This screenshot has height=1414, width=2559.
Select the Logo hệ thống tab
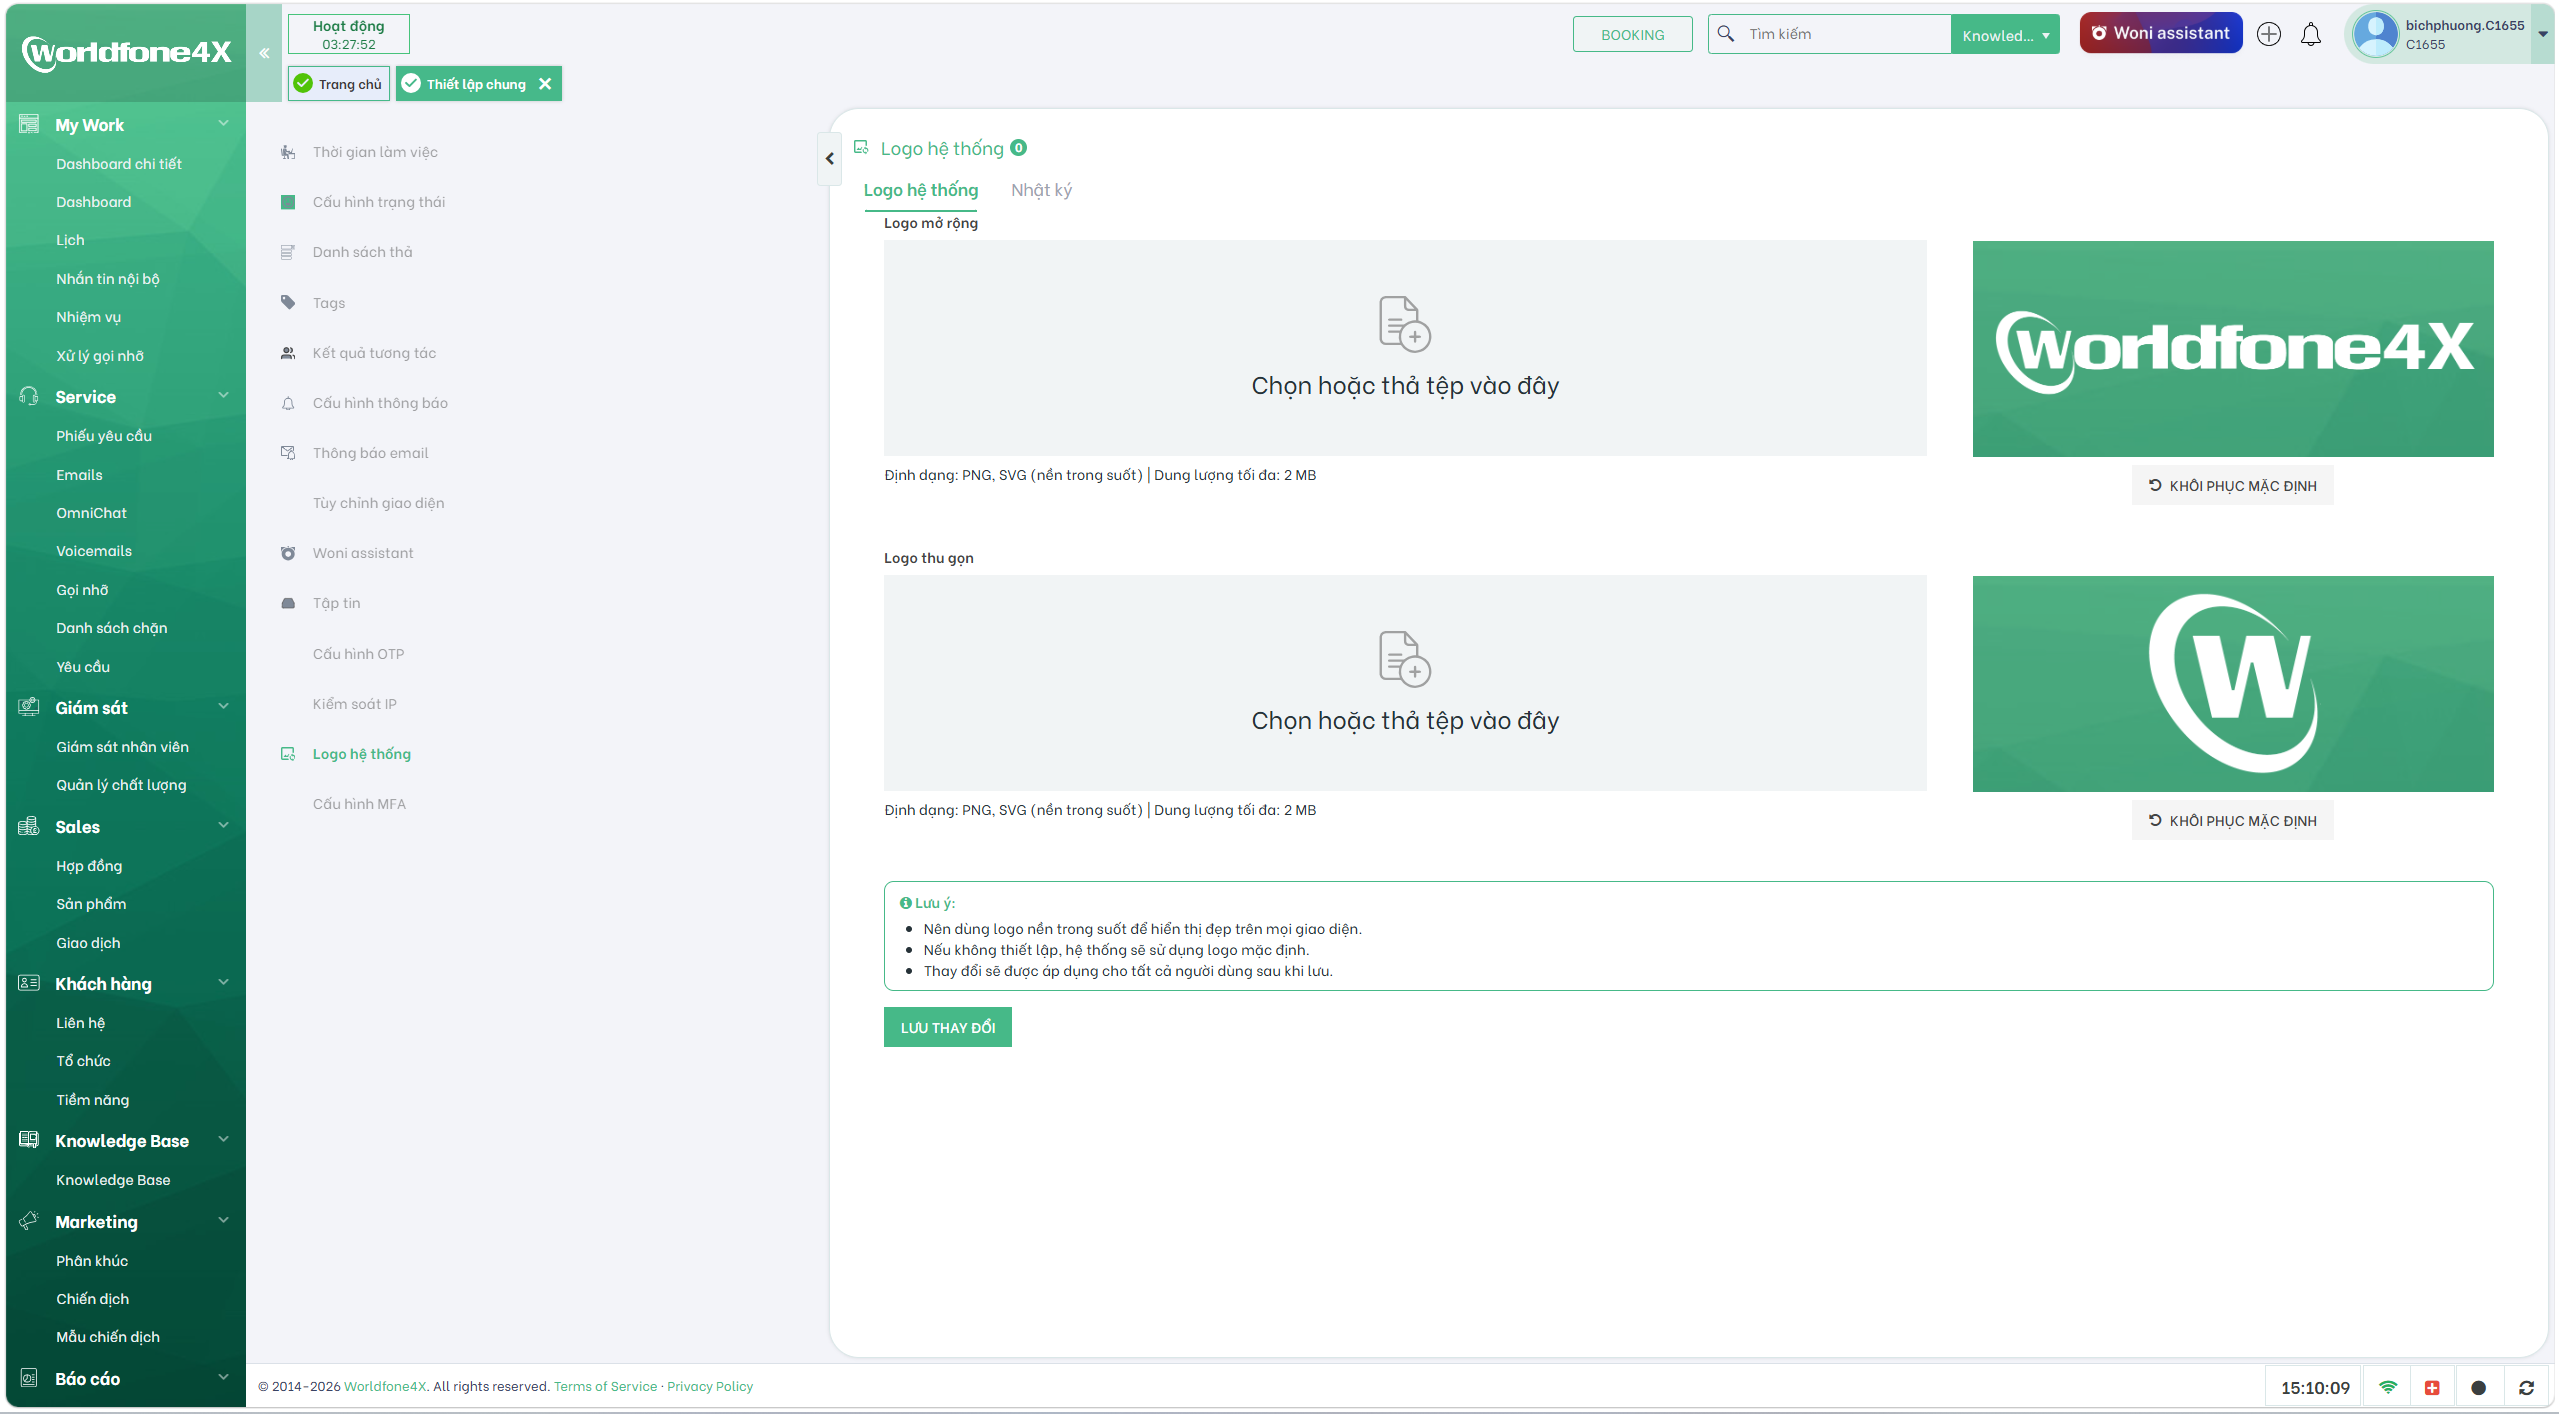pos(921,190)
